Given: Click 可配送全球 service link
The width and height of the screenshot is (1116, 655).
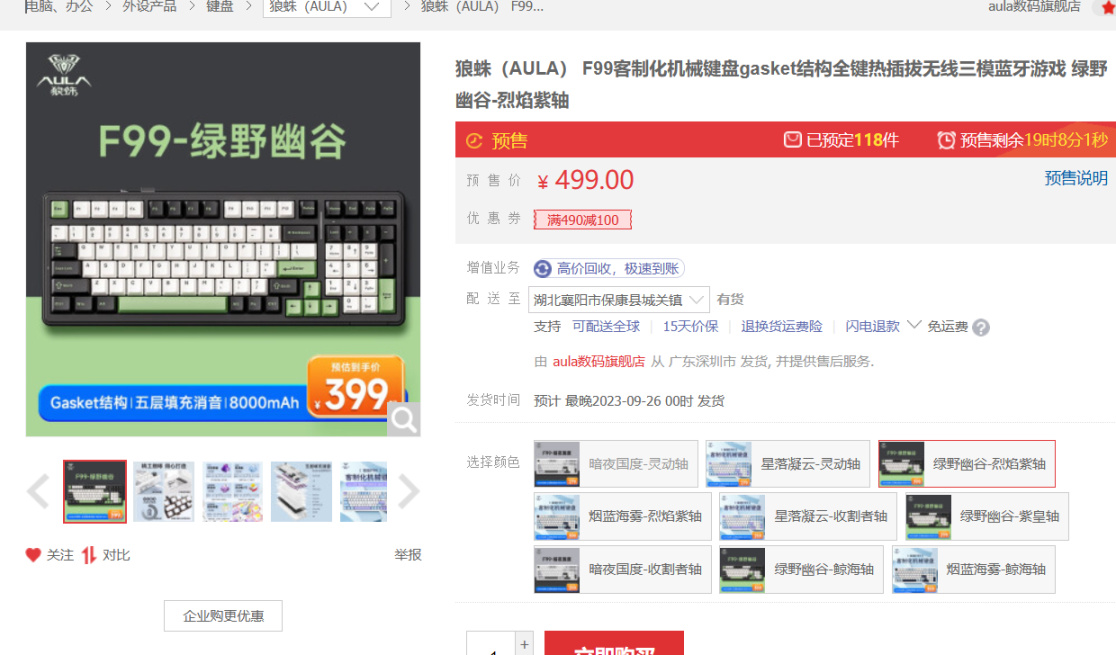Looking at the screenshot, I should (606, 326).
